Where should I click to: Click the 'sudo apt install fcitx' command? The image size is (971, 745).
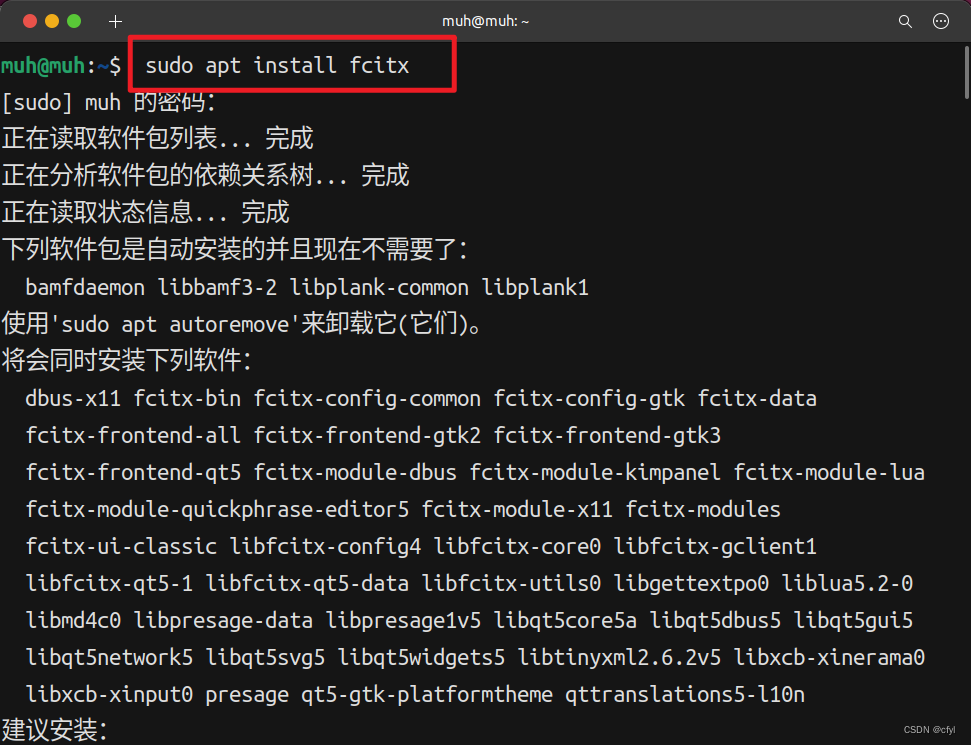click(x=277, y=66)
